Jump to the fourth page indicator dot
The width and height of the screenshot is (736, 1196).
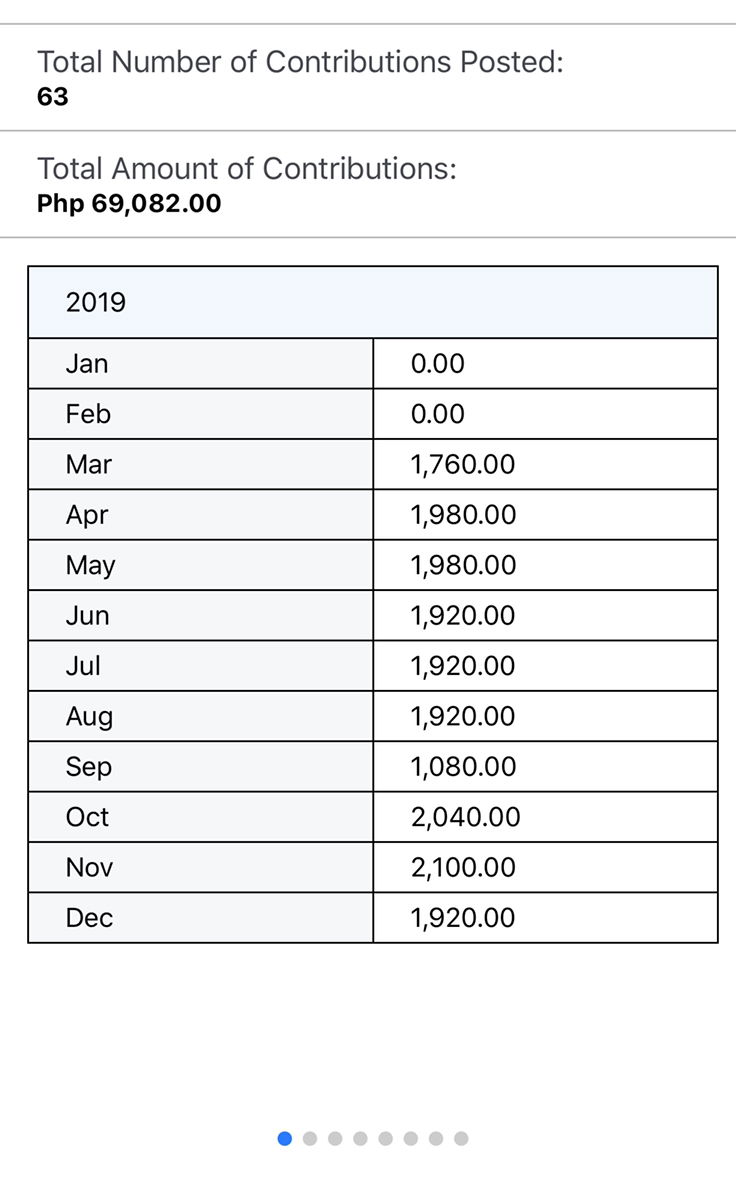pos(360,1138)
